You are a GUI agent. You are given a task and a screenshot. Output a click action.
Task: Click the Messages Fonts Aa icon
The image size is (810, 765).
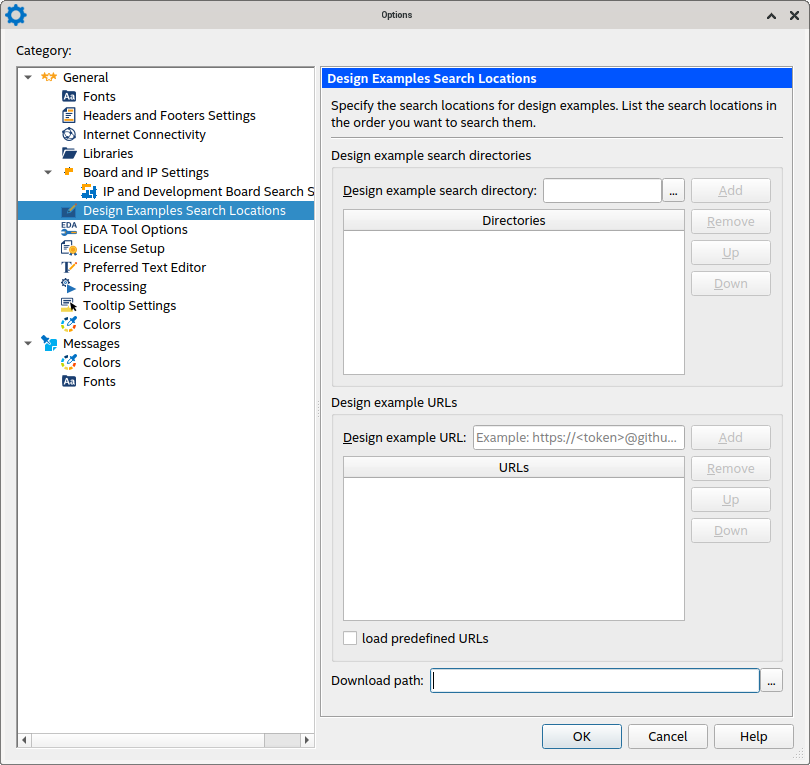coord(69,381)
